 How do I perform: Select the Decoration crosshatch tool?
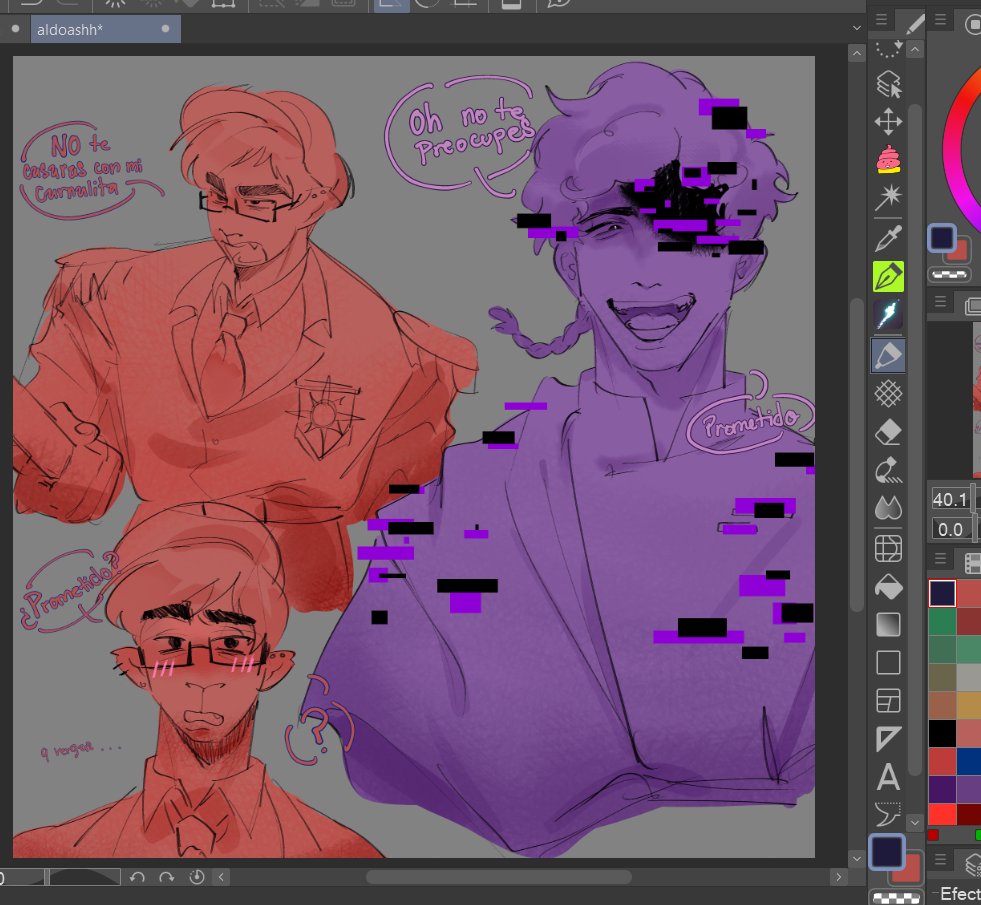(888, 394)
